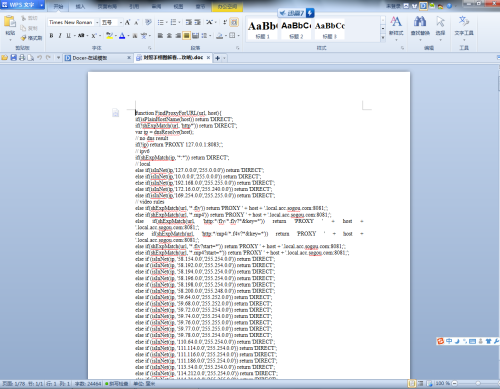Decrease font size with the small A button
The height and width of the screenshot is (389, 500).
click(136, 22)
